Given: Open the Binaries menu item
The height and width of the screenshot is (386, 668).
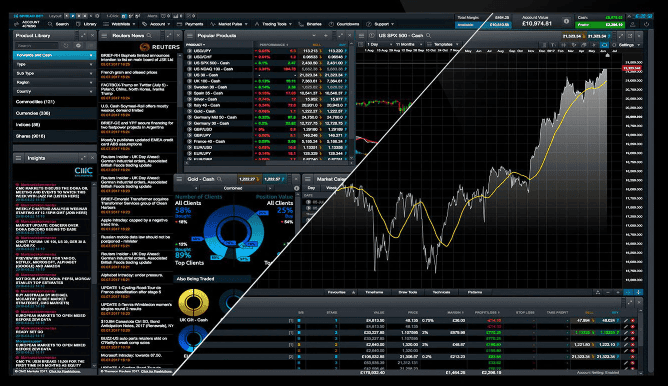Looking at the screenshot, I should coord(310,24).
